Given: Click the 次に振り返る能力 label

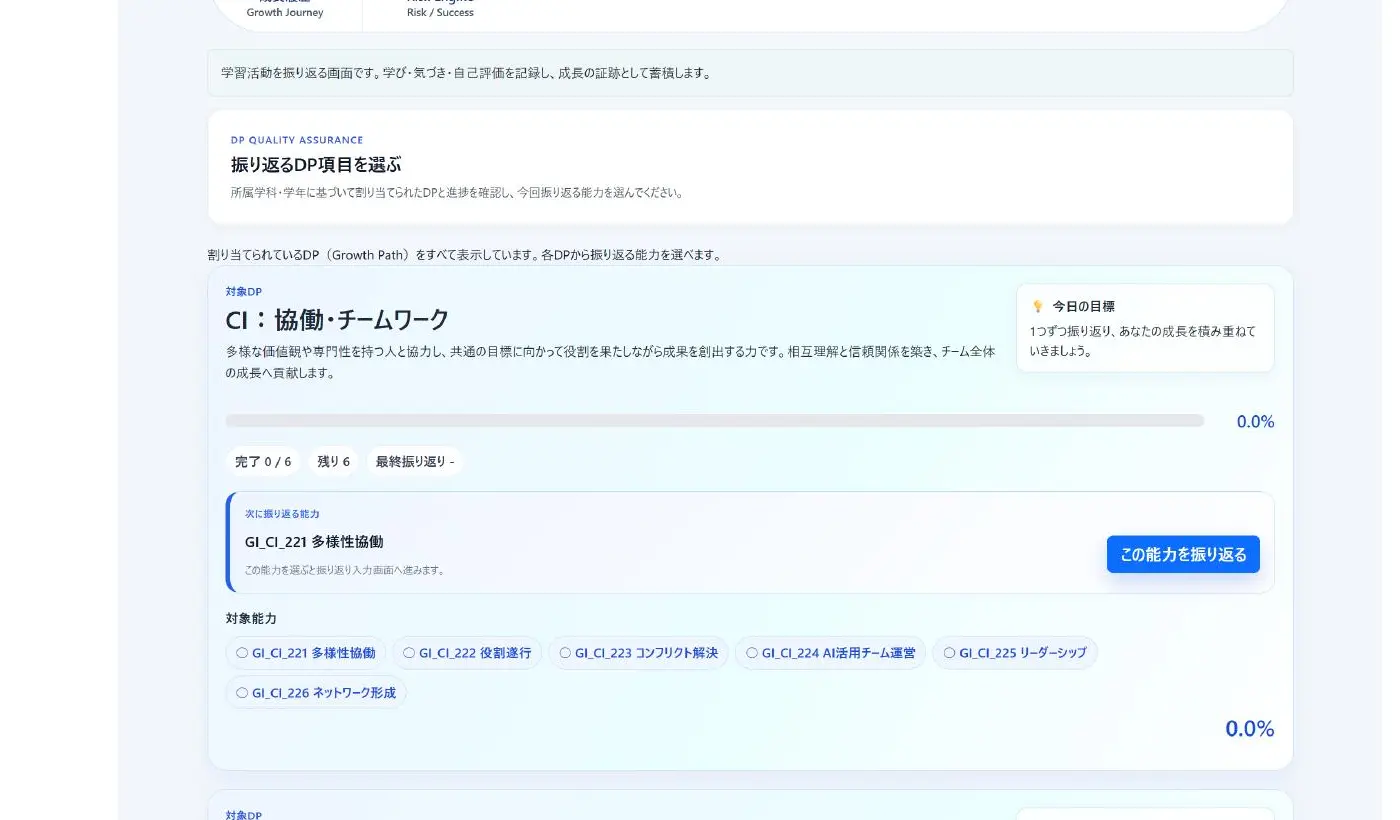Looking at the screenshot, I should coord(282,514).
